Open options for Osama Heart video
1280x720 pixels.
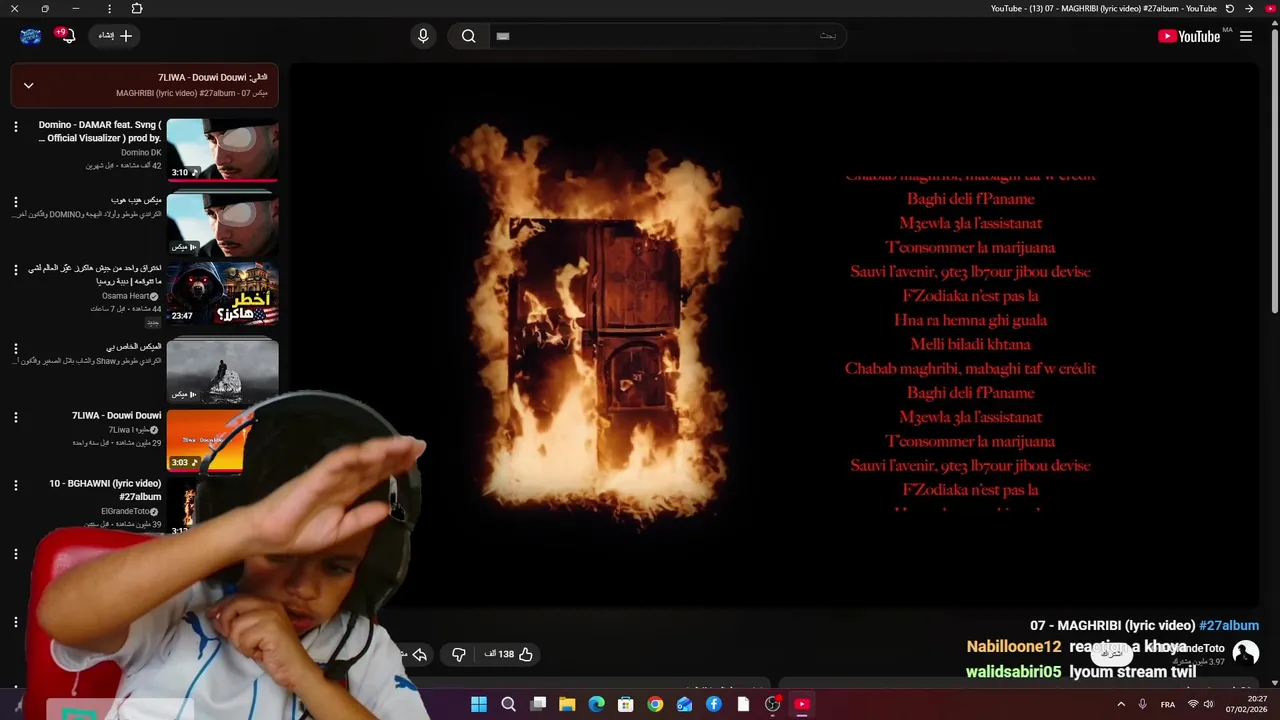click(x=15, y=270)
